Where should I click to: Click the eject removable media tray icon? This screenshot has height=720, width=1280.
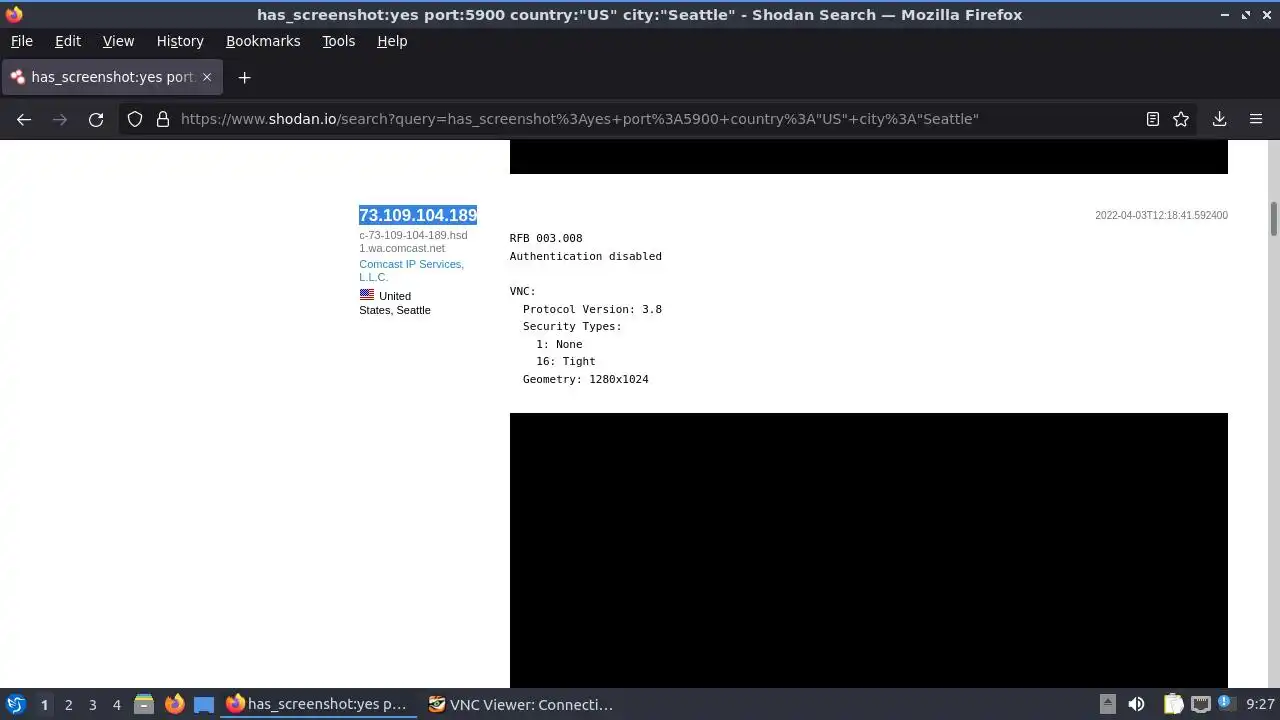tap(1108, 704)
